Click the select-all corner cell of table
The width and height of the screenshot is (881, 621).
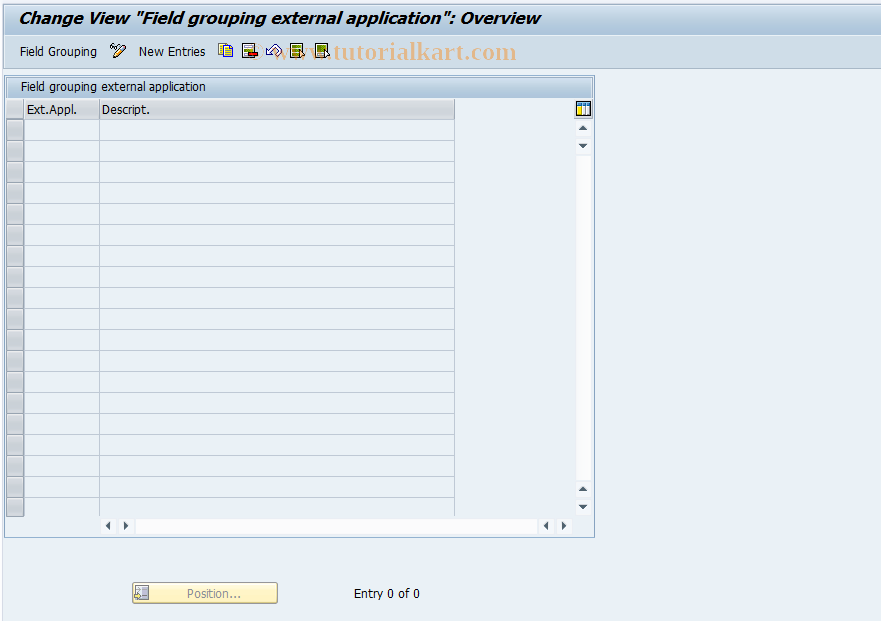(15, 110)
